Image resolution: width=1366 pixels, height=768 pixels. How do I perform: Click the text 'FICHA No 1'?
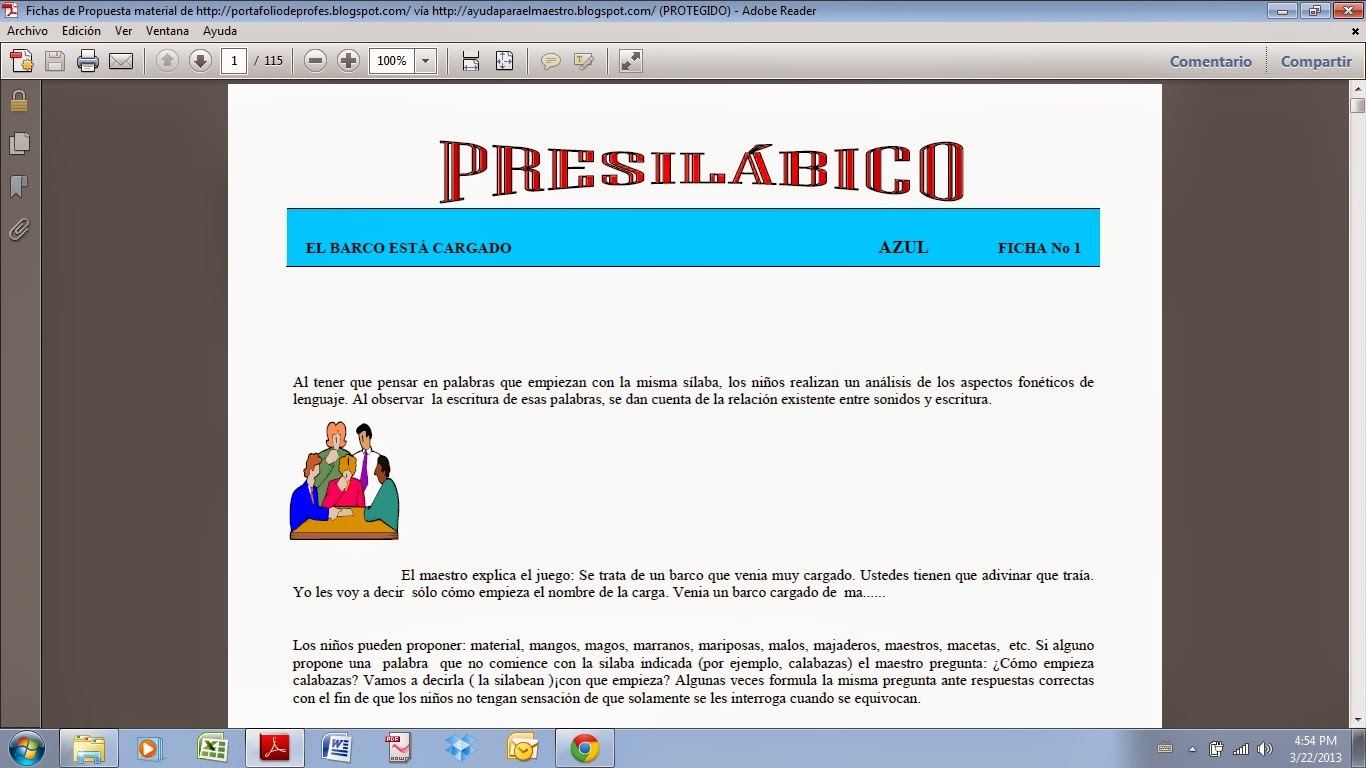point(1039,248)
